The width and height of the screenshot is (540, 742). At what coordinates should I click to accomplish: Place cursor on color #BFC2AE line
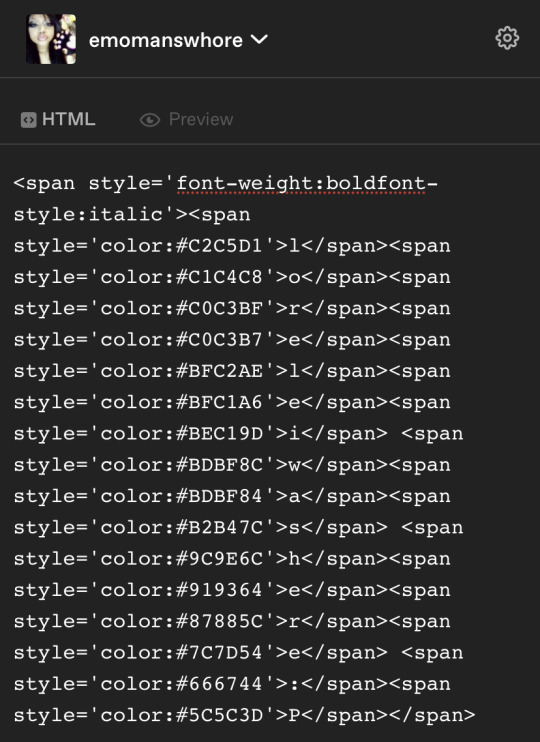pos(232,371)
